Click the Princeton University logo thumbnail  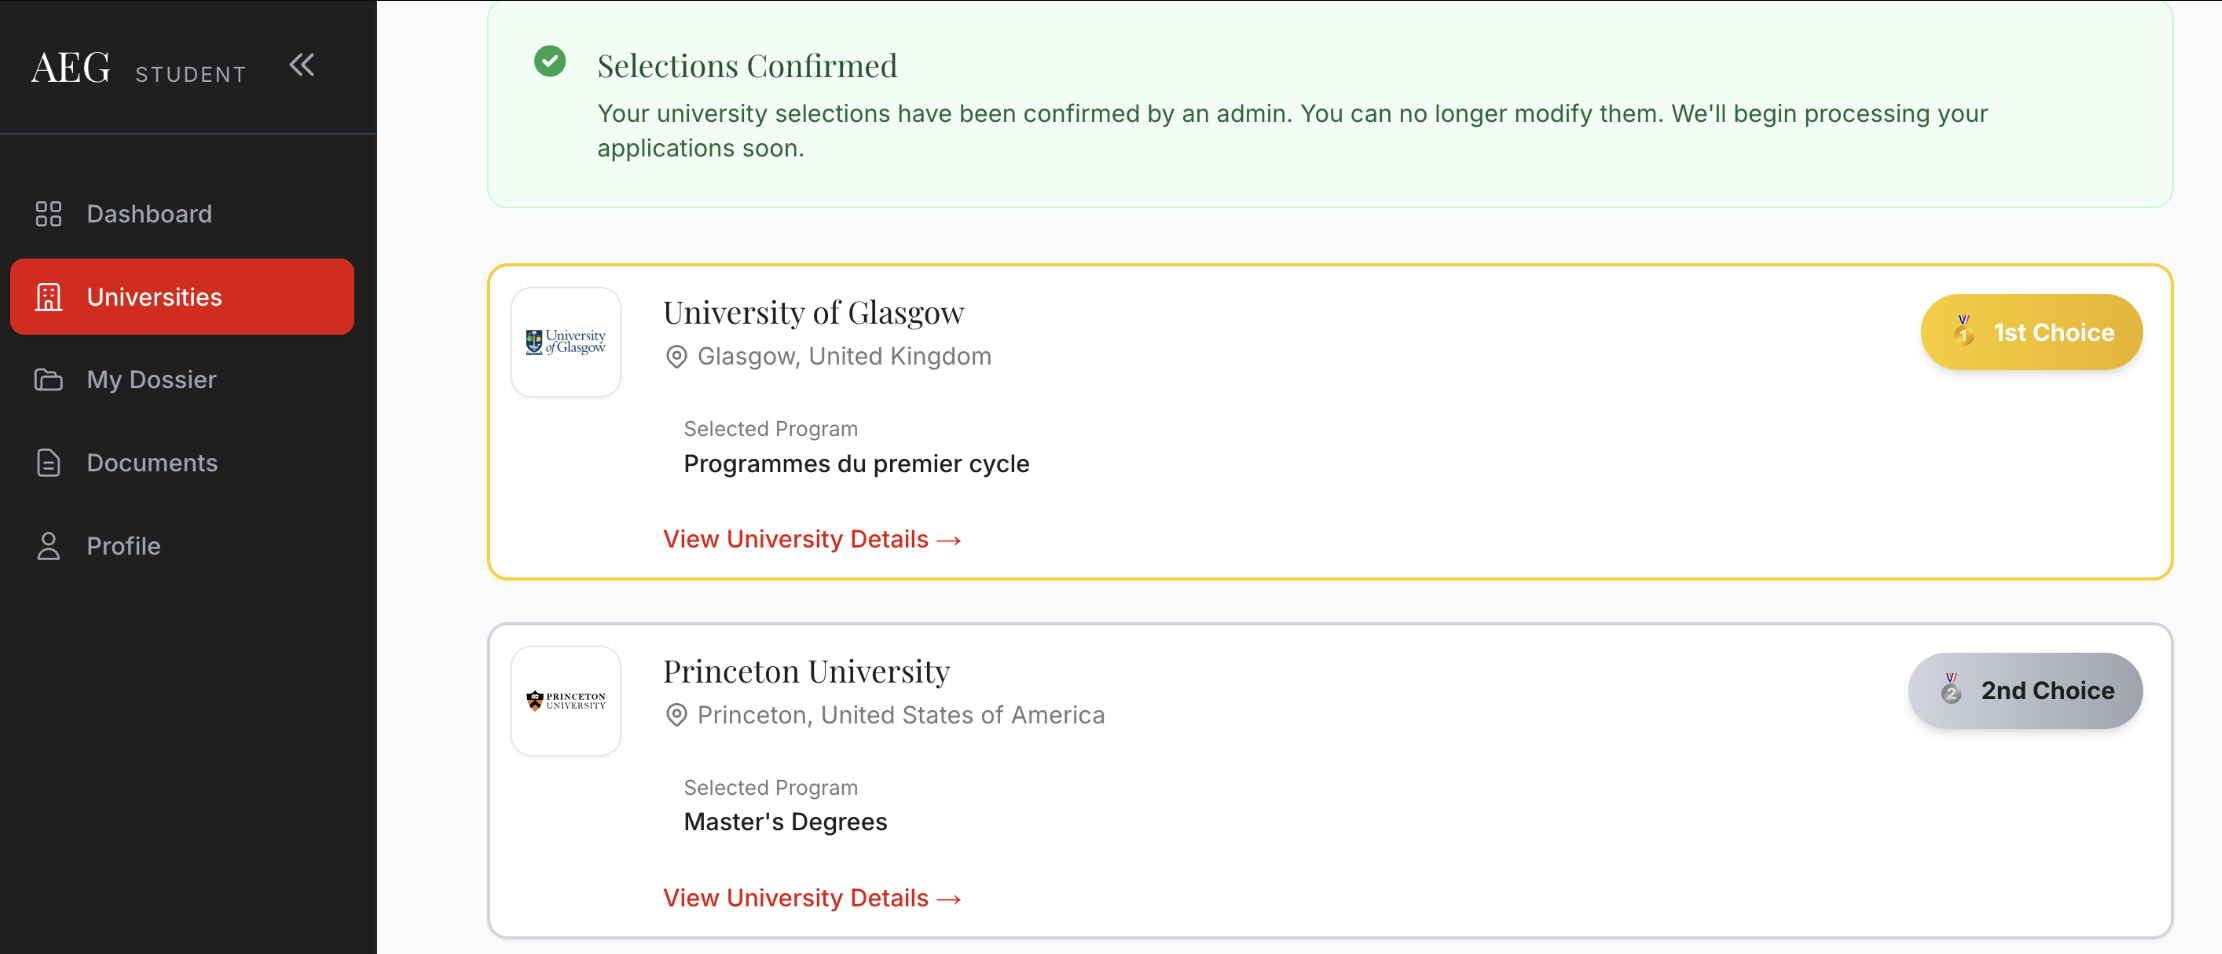566,701
